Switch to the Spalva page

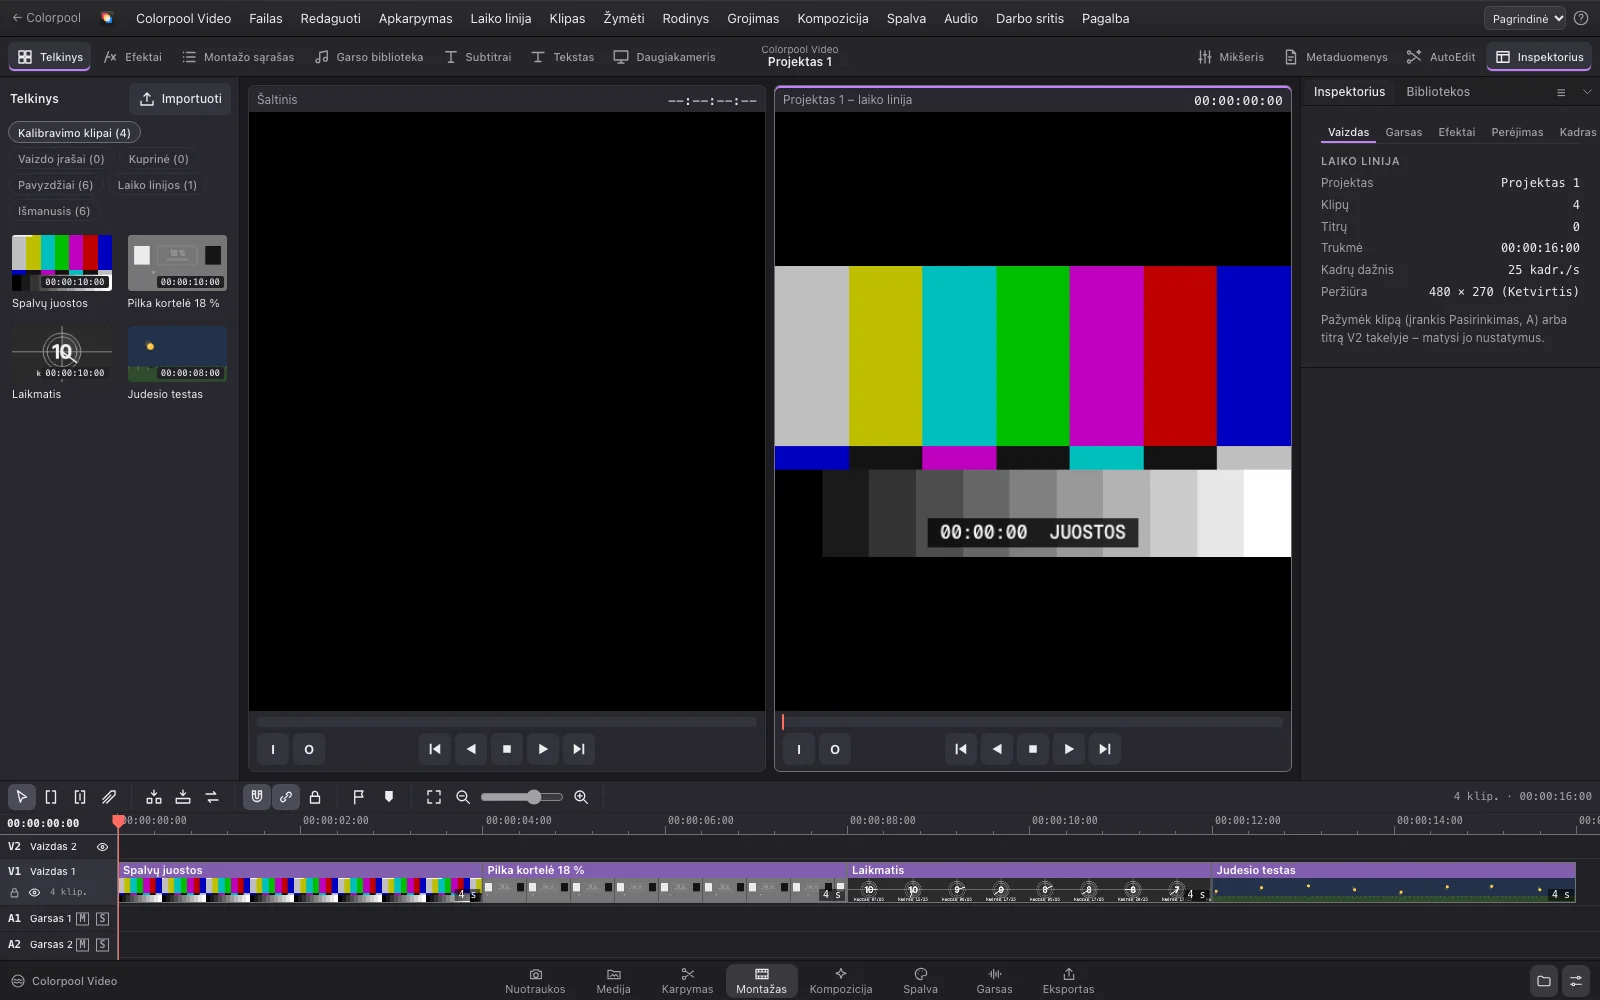[x=920, y=981]
